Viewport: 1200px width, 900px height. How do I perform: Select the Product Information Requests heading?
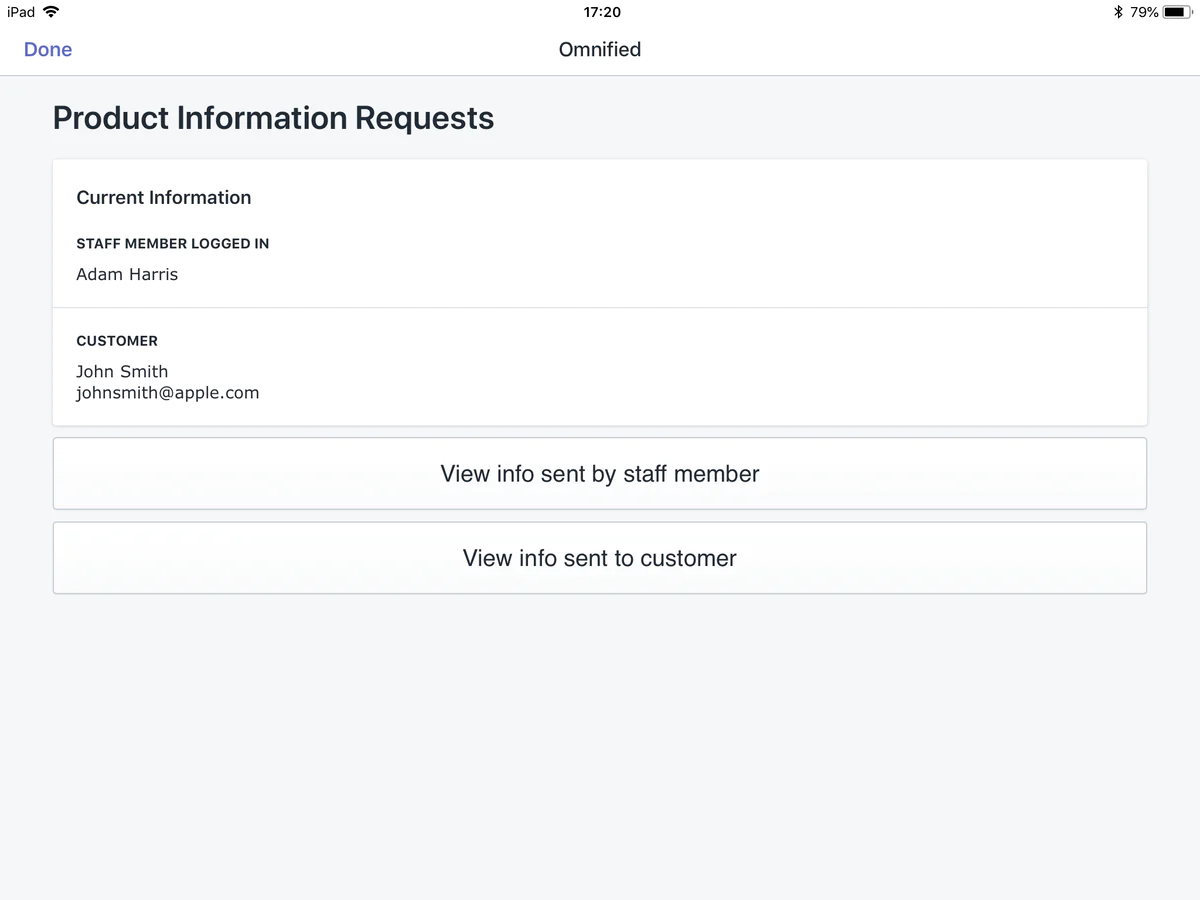pyautogui.click(x=273, y=118)
